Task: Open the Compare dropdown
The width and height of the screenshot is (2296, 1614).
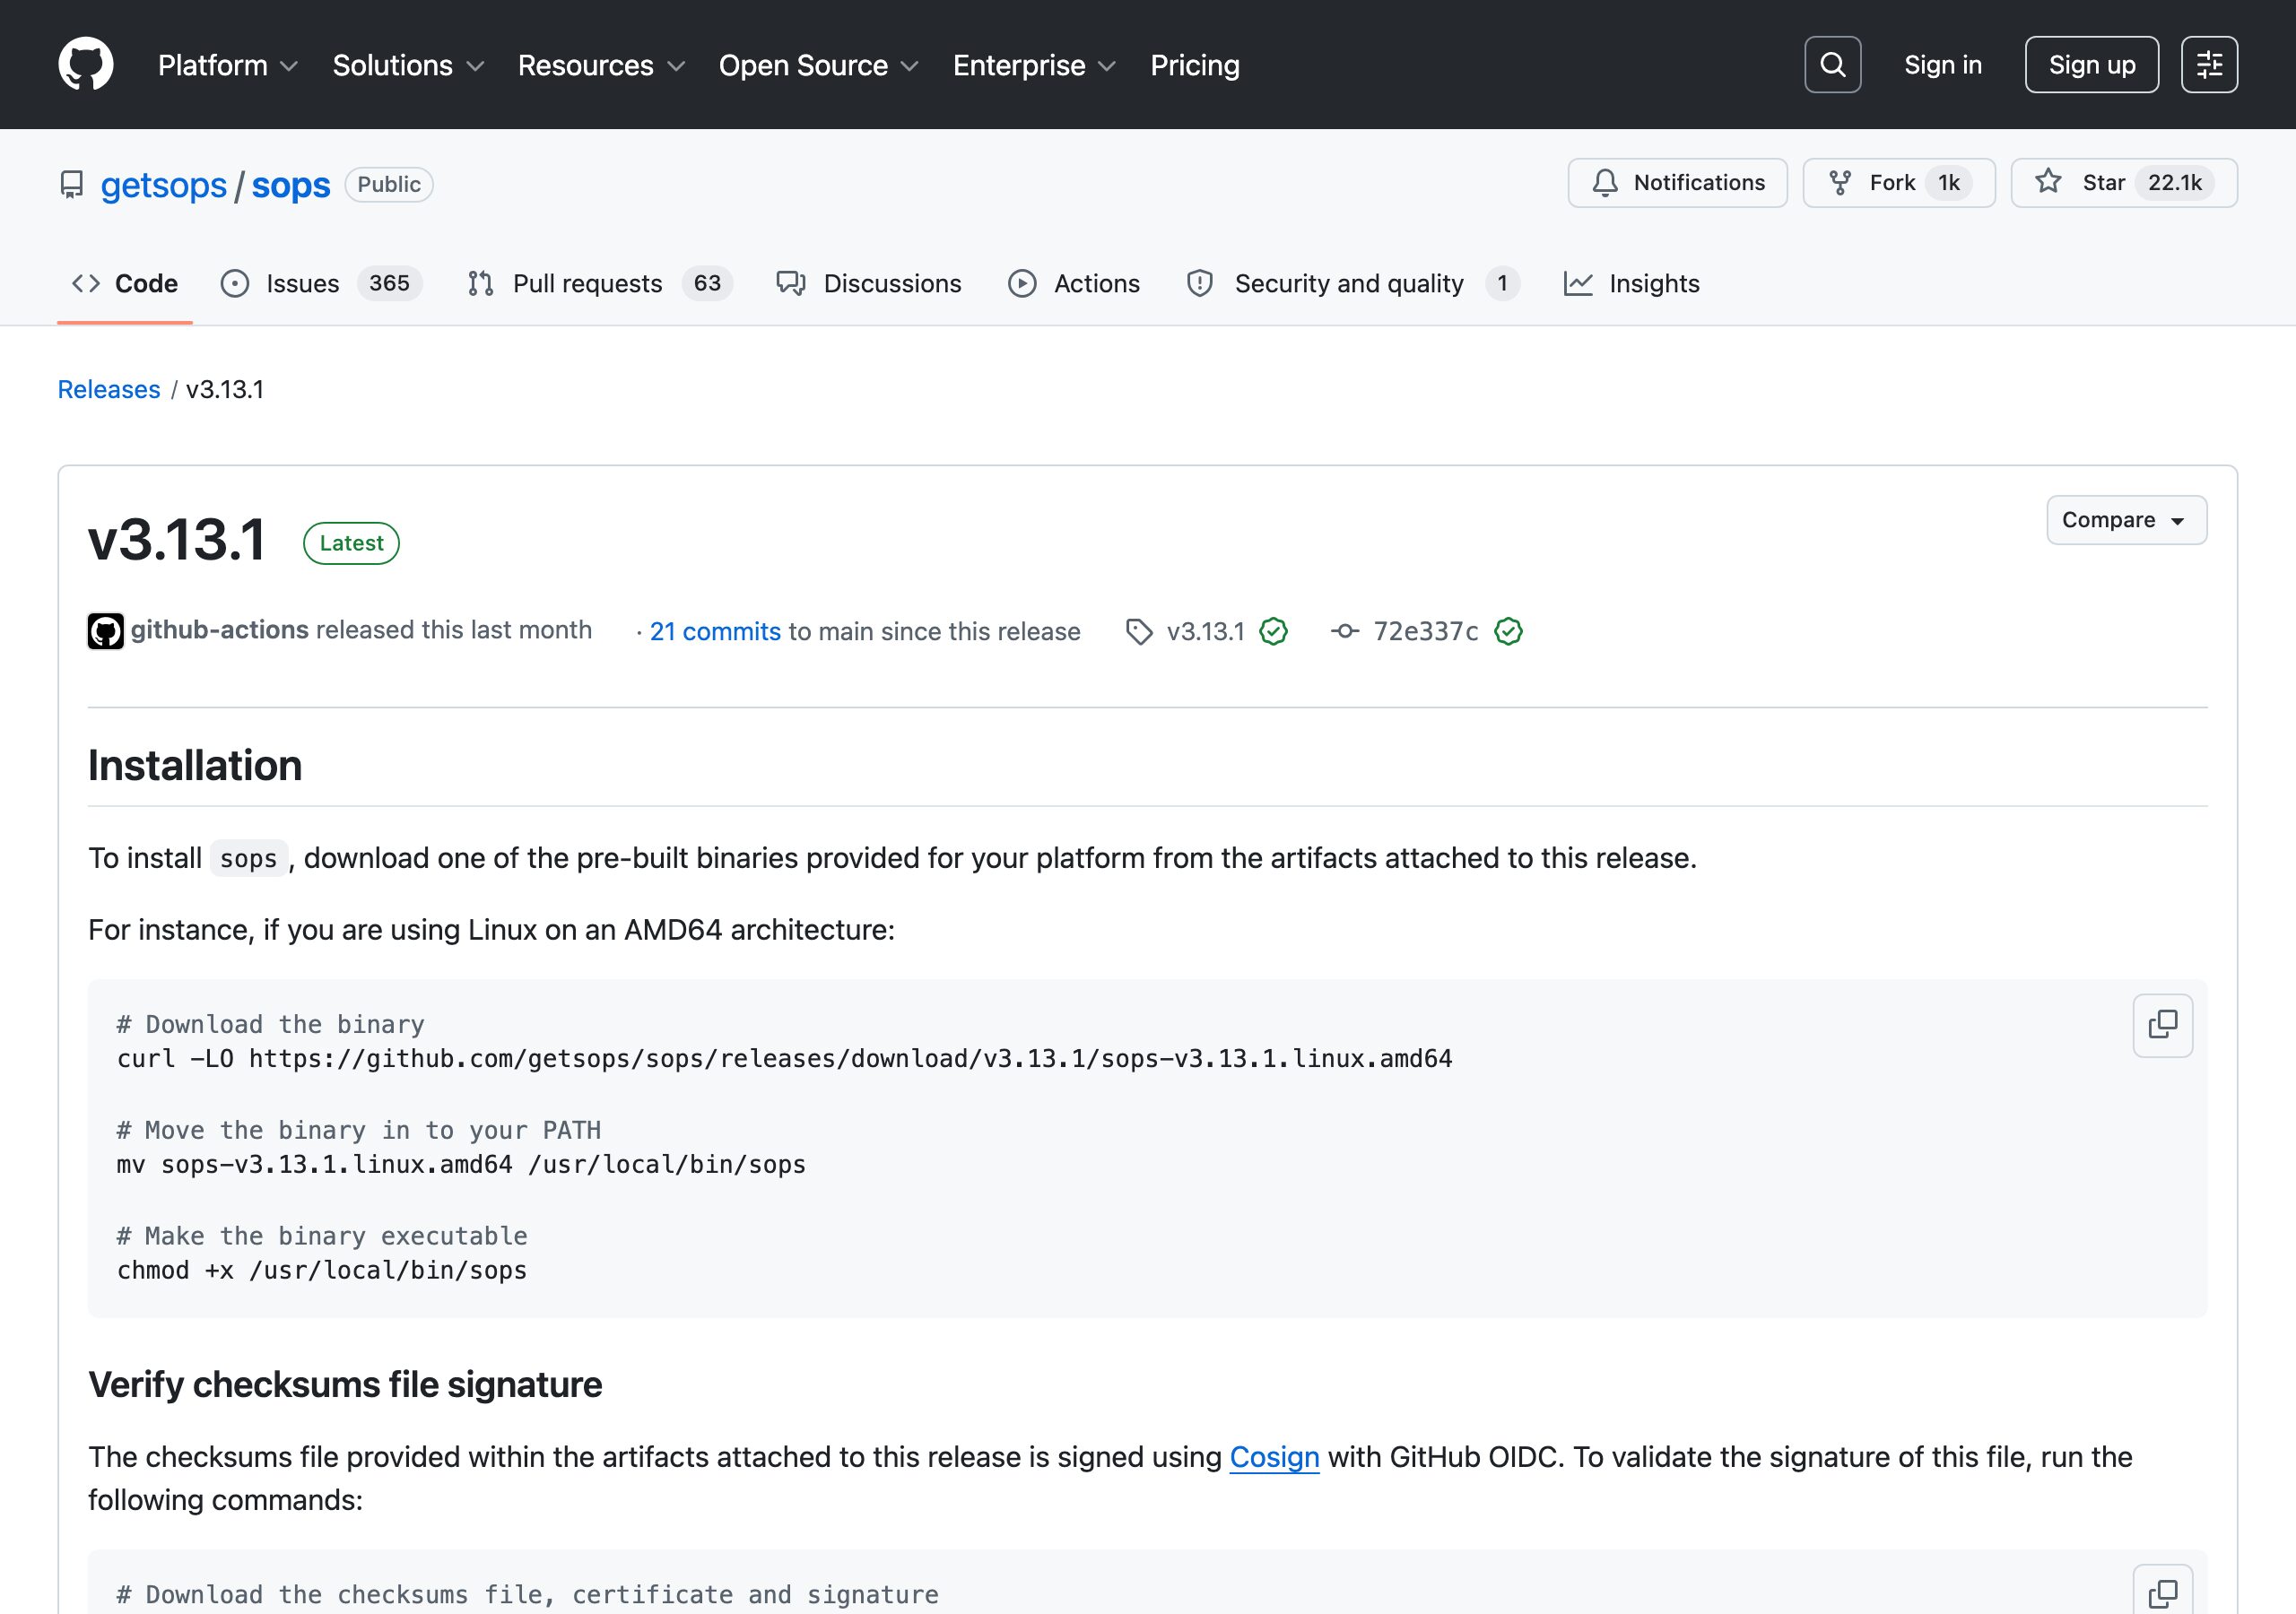Action: [x=2126, y=520]
